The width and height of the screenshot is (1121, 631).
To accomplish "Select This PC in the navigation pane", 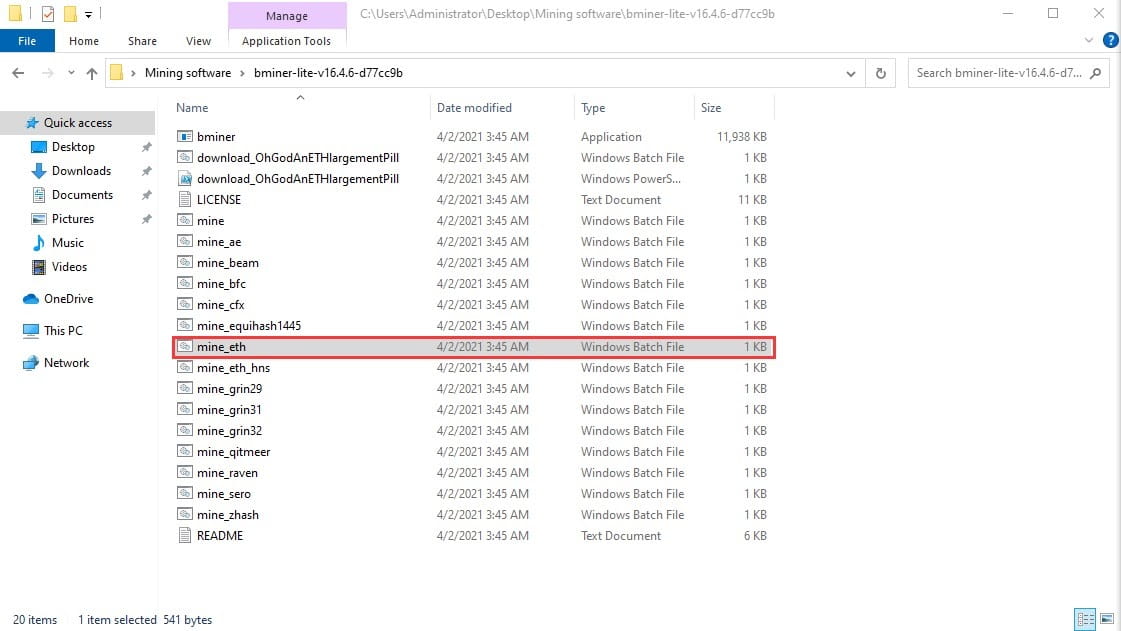I will tap(65, 330).
